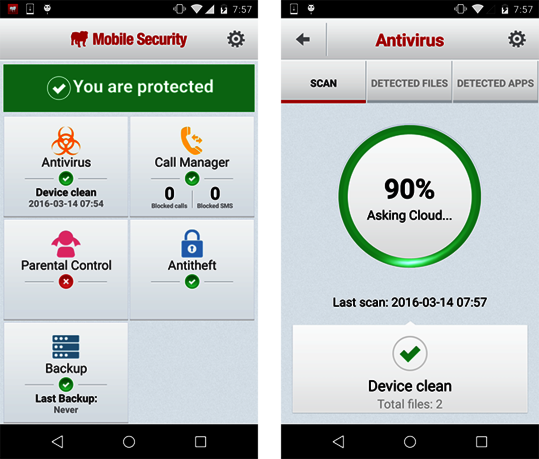The image size is (539, 459).
Task: Open Call Manager phone icon
Action: (x=192, y=140)
